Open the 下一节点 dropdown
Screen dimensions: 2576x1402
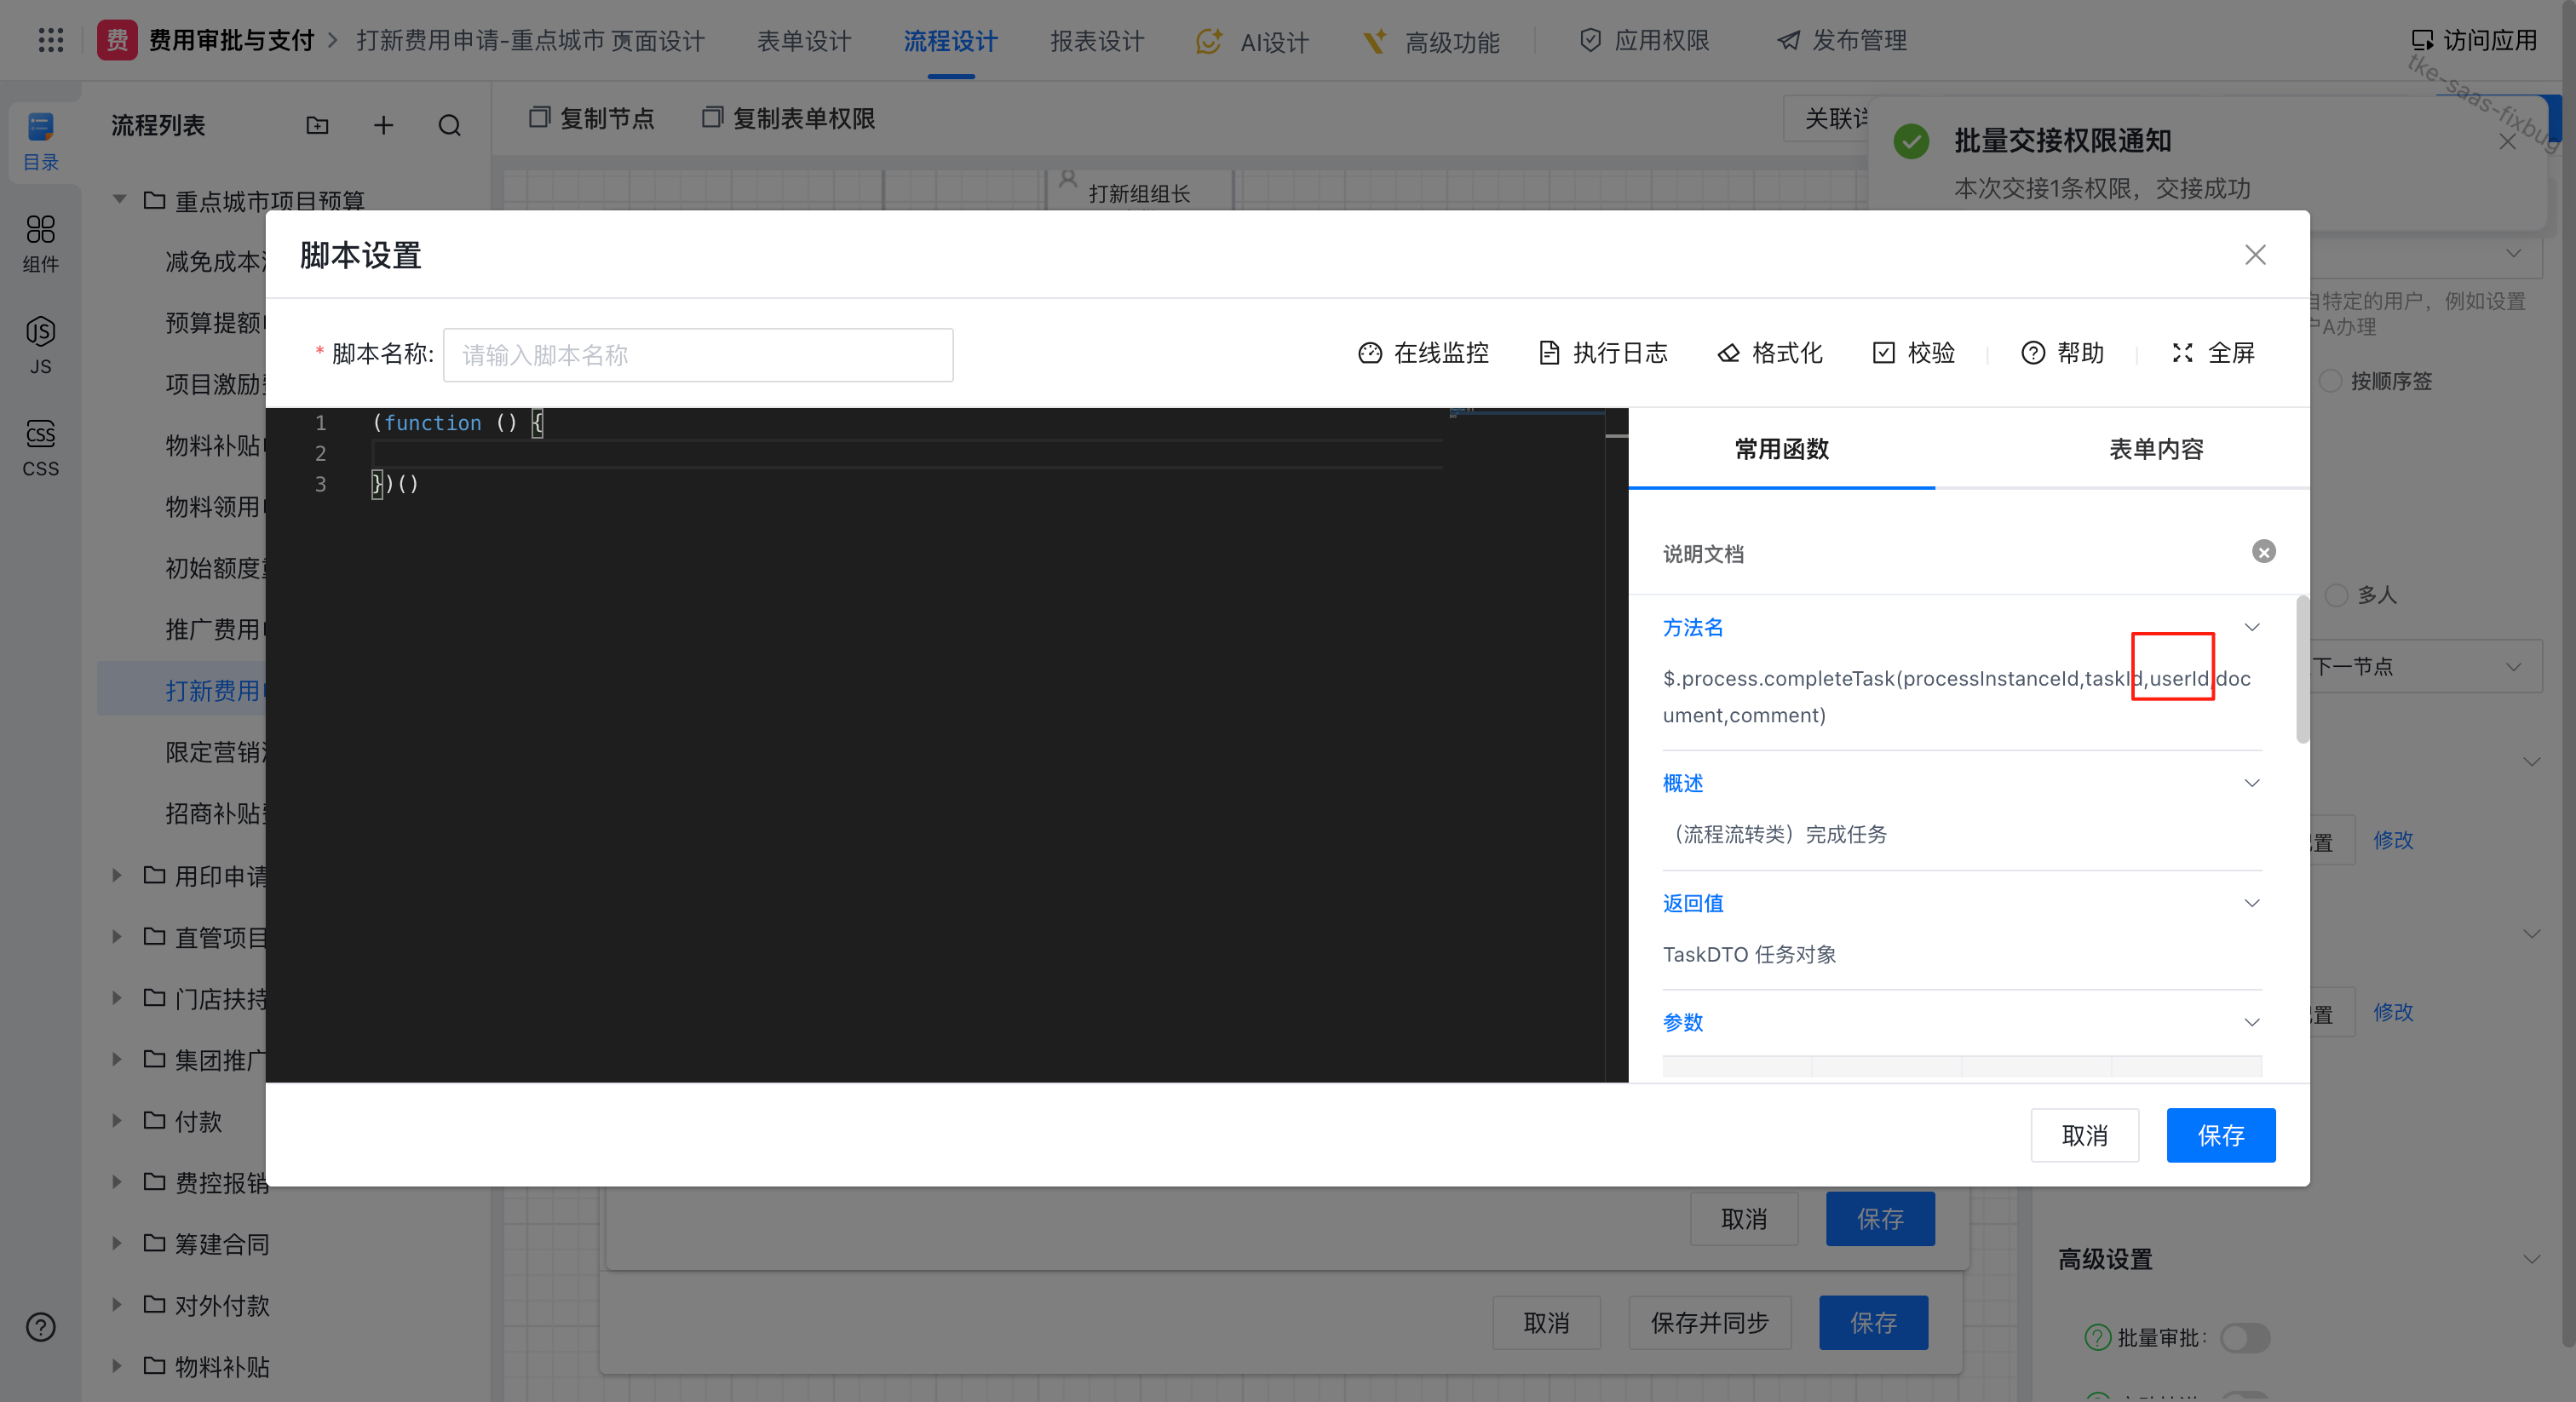[2424, 667]
